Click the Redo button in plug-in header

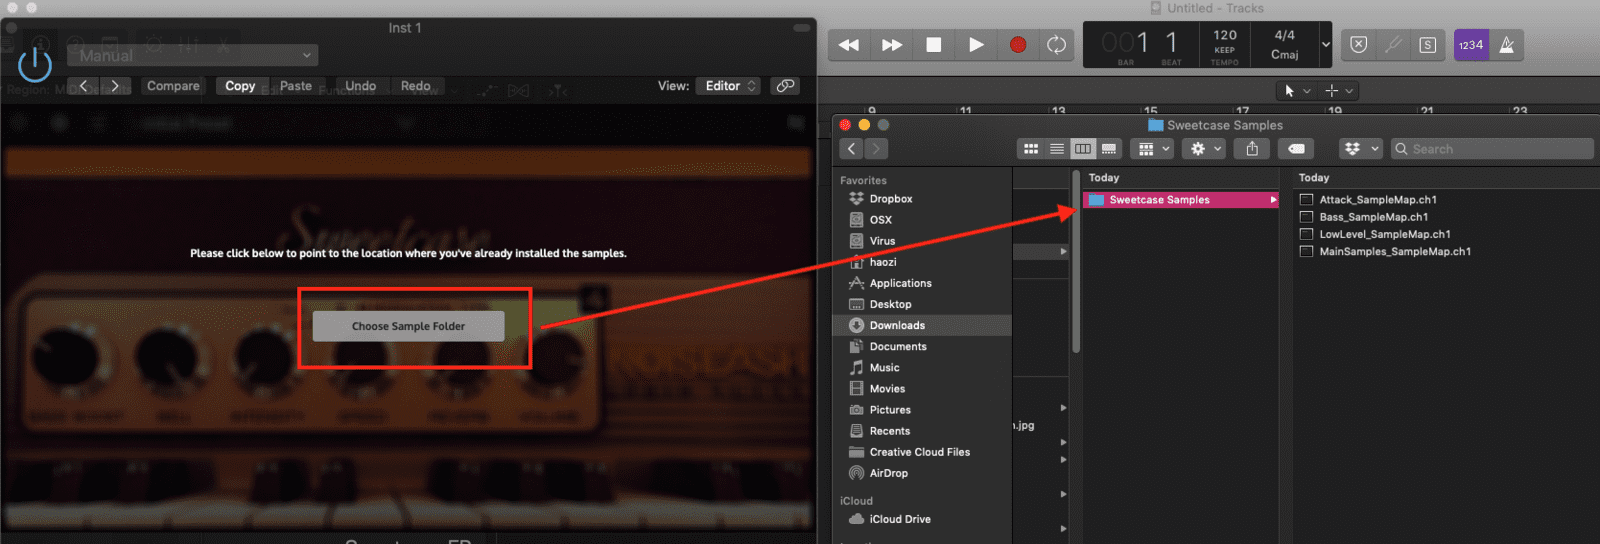(416, 86)
